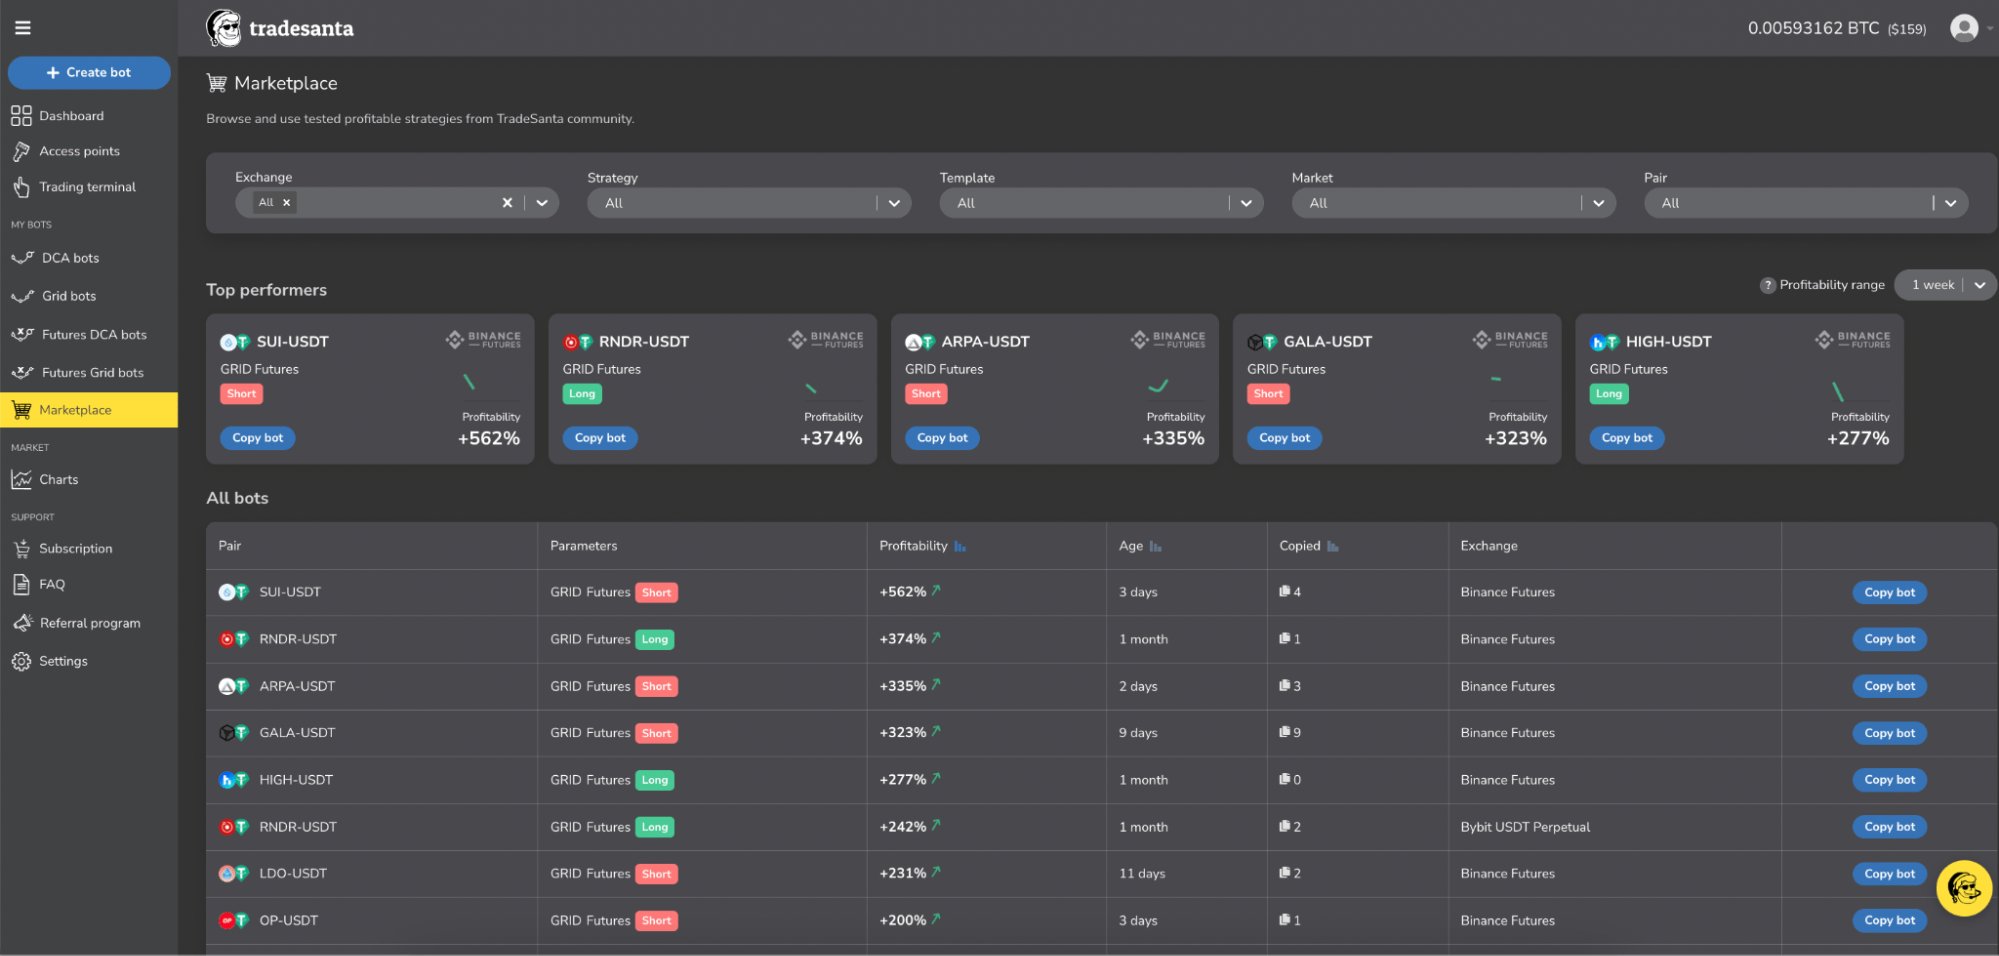Expand the Exchange filter dropdown
1999x956 pixels.
[x=542, y=203]
